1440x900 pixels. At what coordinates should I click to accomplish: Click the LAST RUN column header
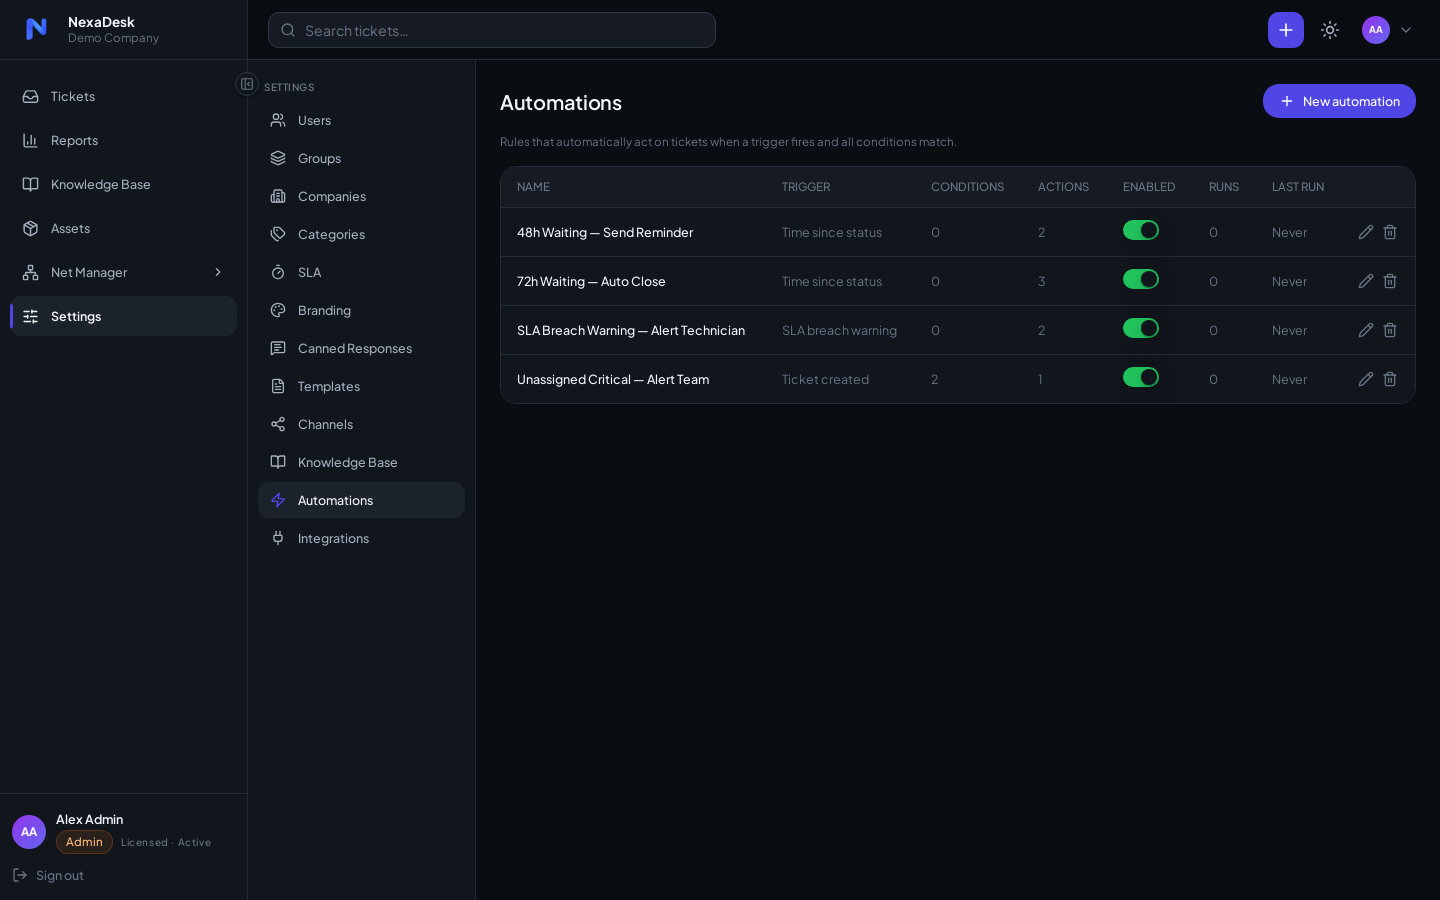click(1298, 187)
